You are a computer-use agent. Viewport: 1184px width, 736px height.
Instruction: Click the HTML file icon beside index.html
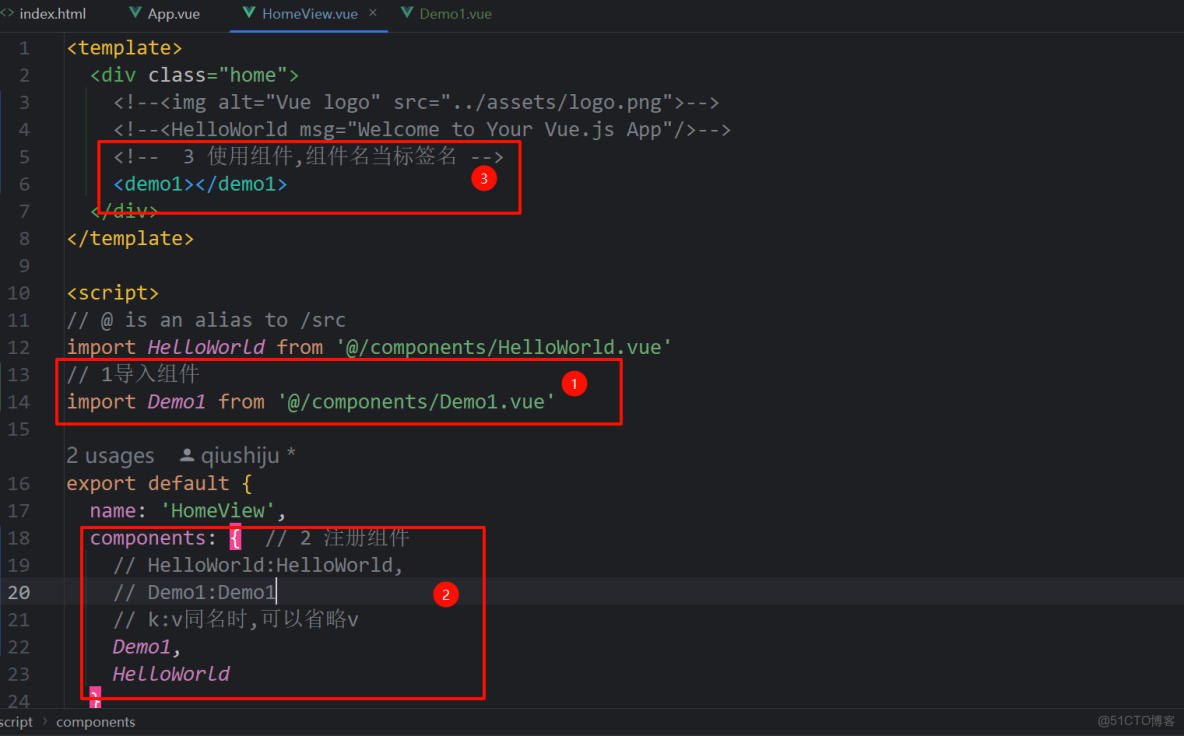click(9, 13)
